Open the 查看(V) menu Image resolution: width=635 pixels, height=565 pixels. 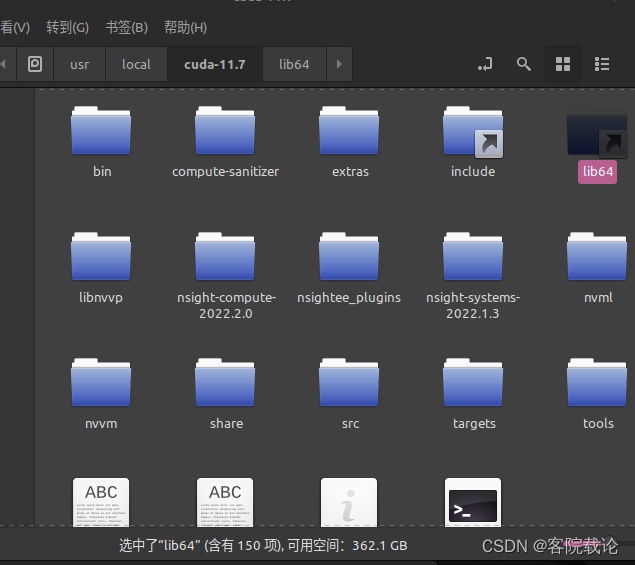coord(15,27)
